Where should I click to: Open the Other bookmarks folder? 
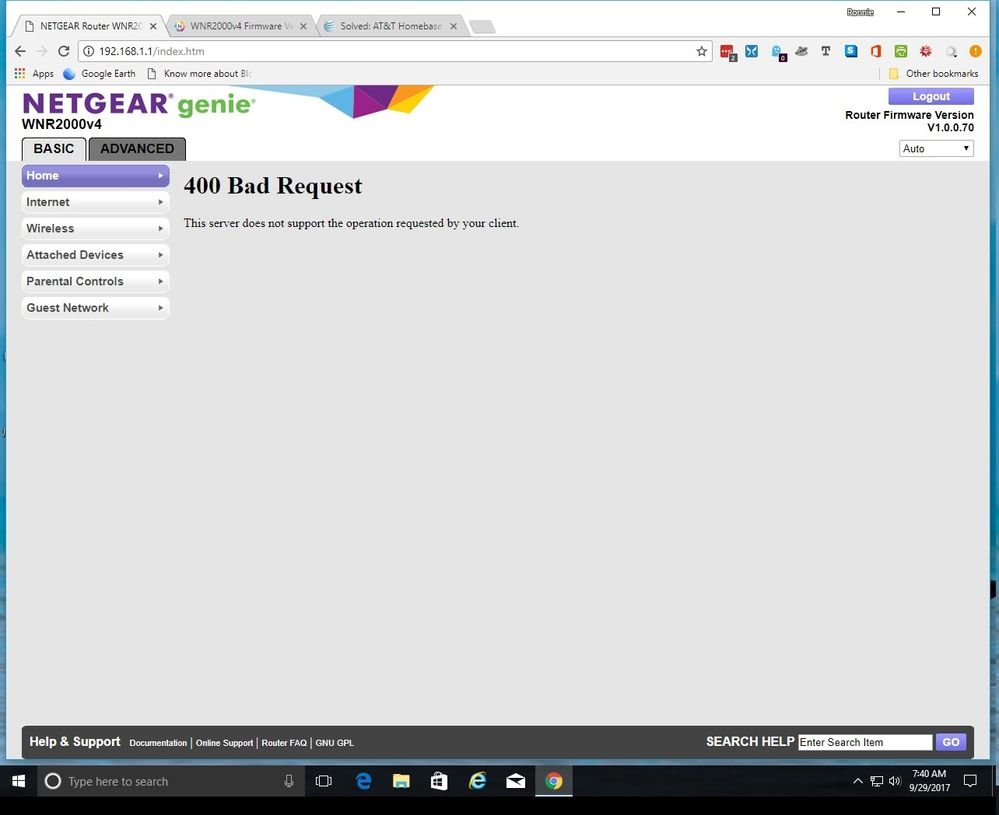932,73
